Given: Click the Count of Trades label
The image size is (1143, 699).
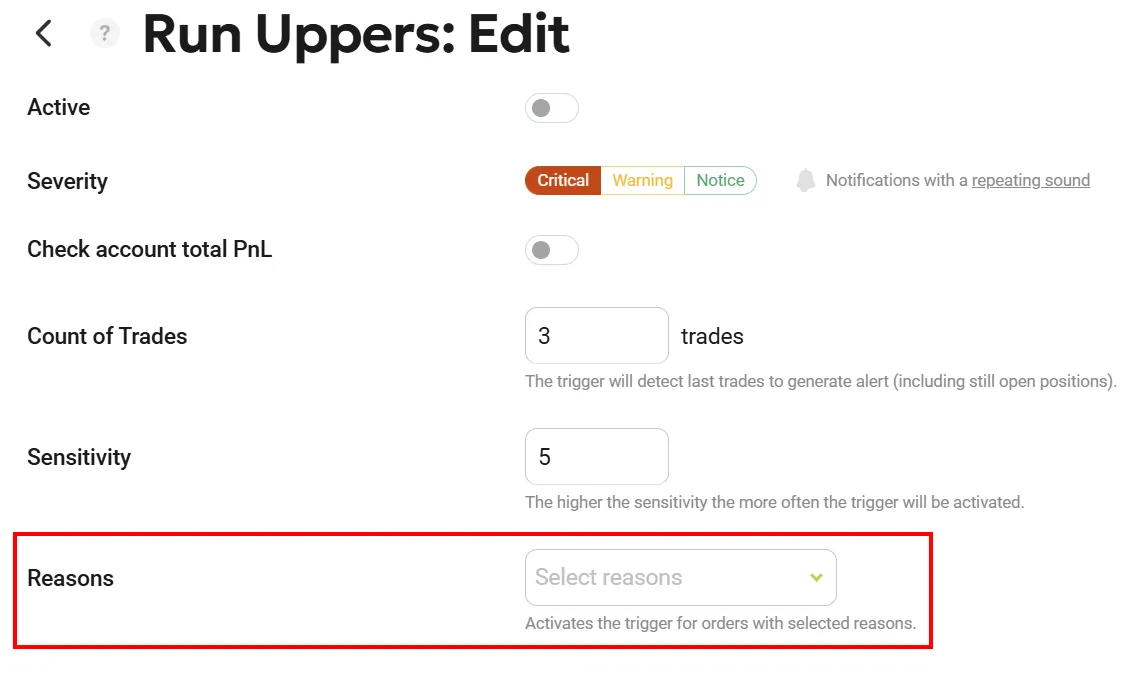Looking at the screenshot, I should click(107, 336).
